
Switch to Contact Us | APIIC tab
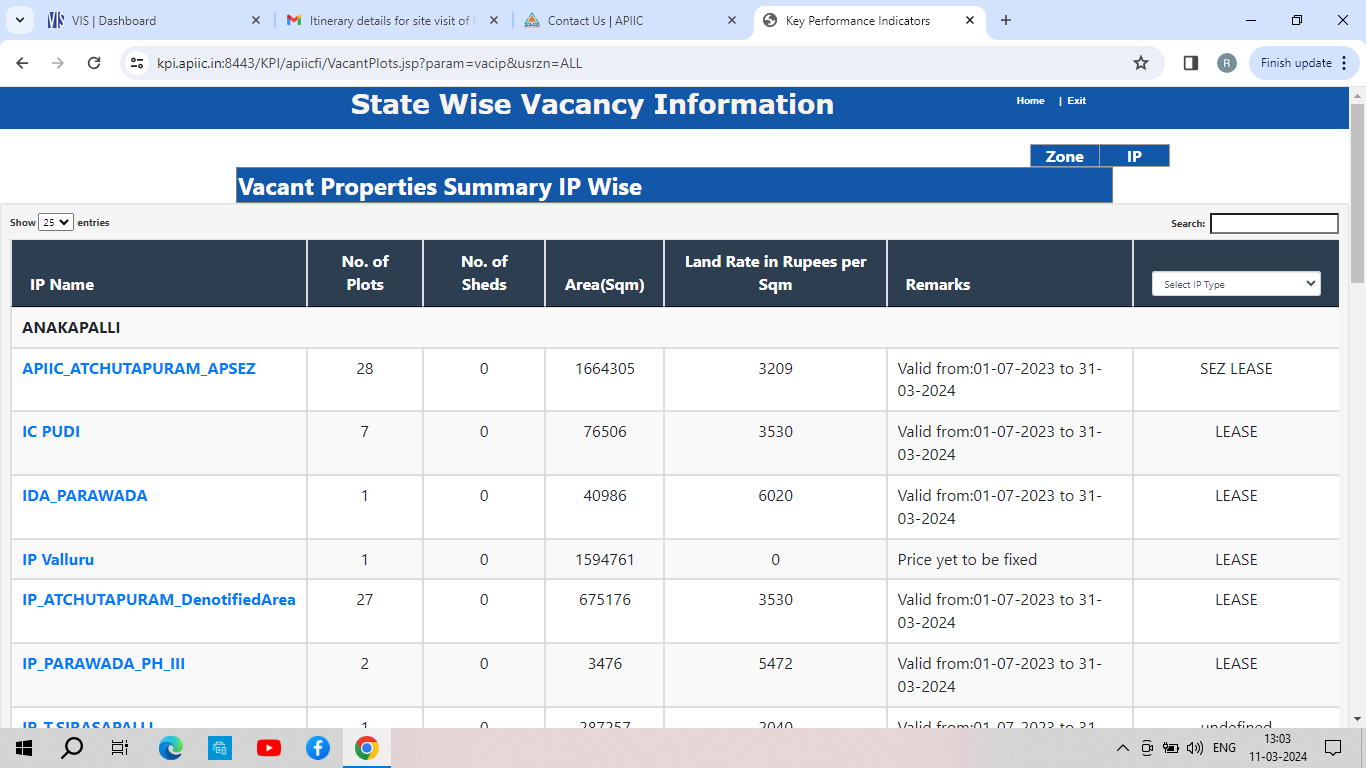(x=630, y=20)
